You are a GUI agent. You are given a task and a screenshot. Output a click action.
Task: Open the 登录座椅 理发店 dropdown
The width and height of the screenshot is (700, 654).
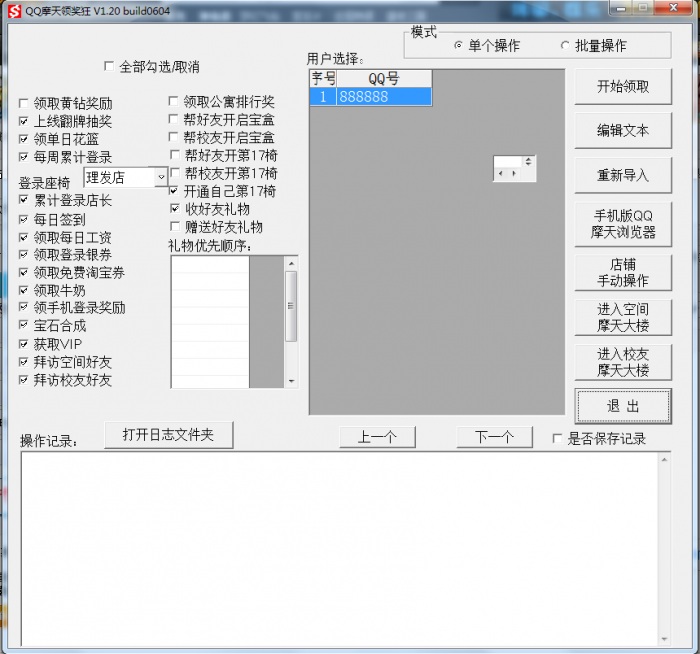click(x=161, y=177)
